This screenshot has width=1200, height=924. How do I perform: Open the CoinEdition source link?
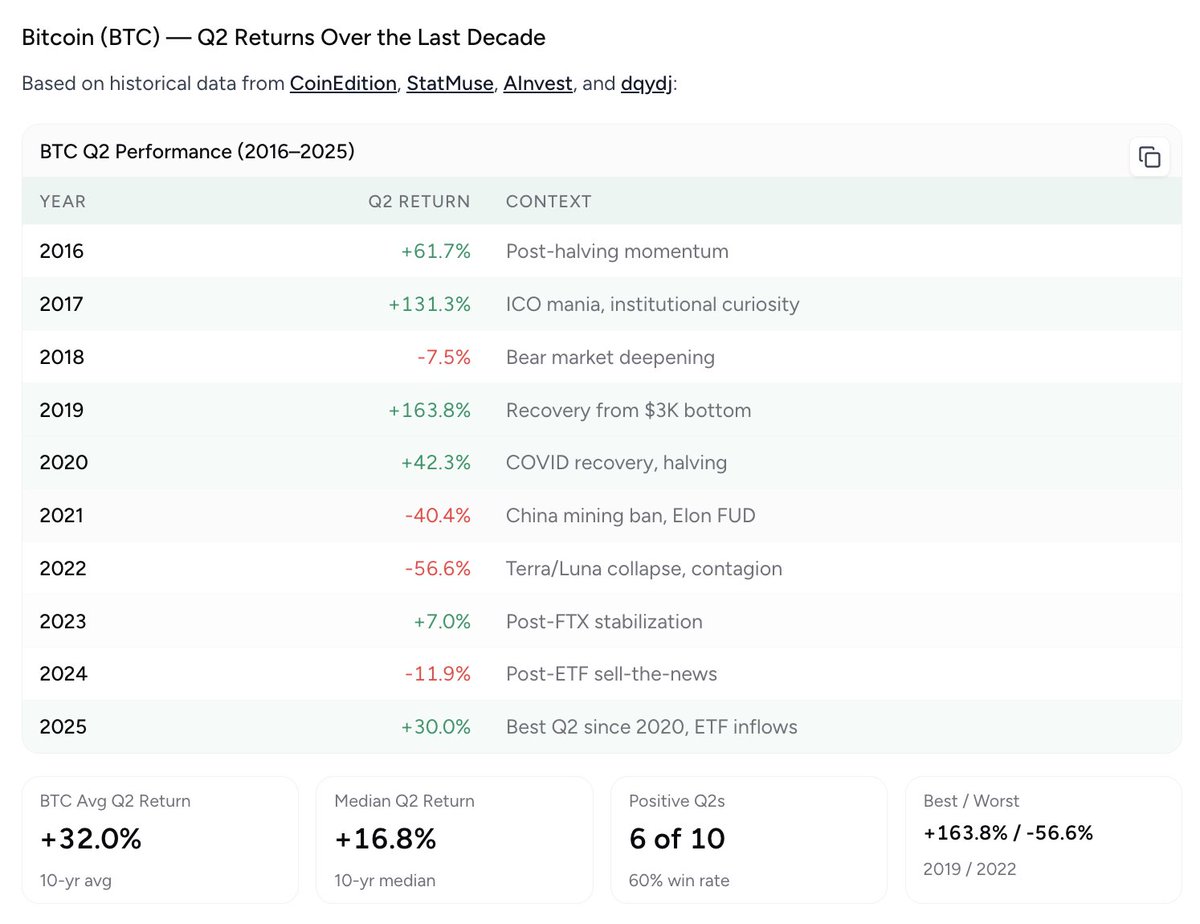343,84
